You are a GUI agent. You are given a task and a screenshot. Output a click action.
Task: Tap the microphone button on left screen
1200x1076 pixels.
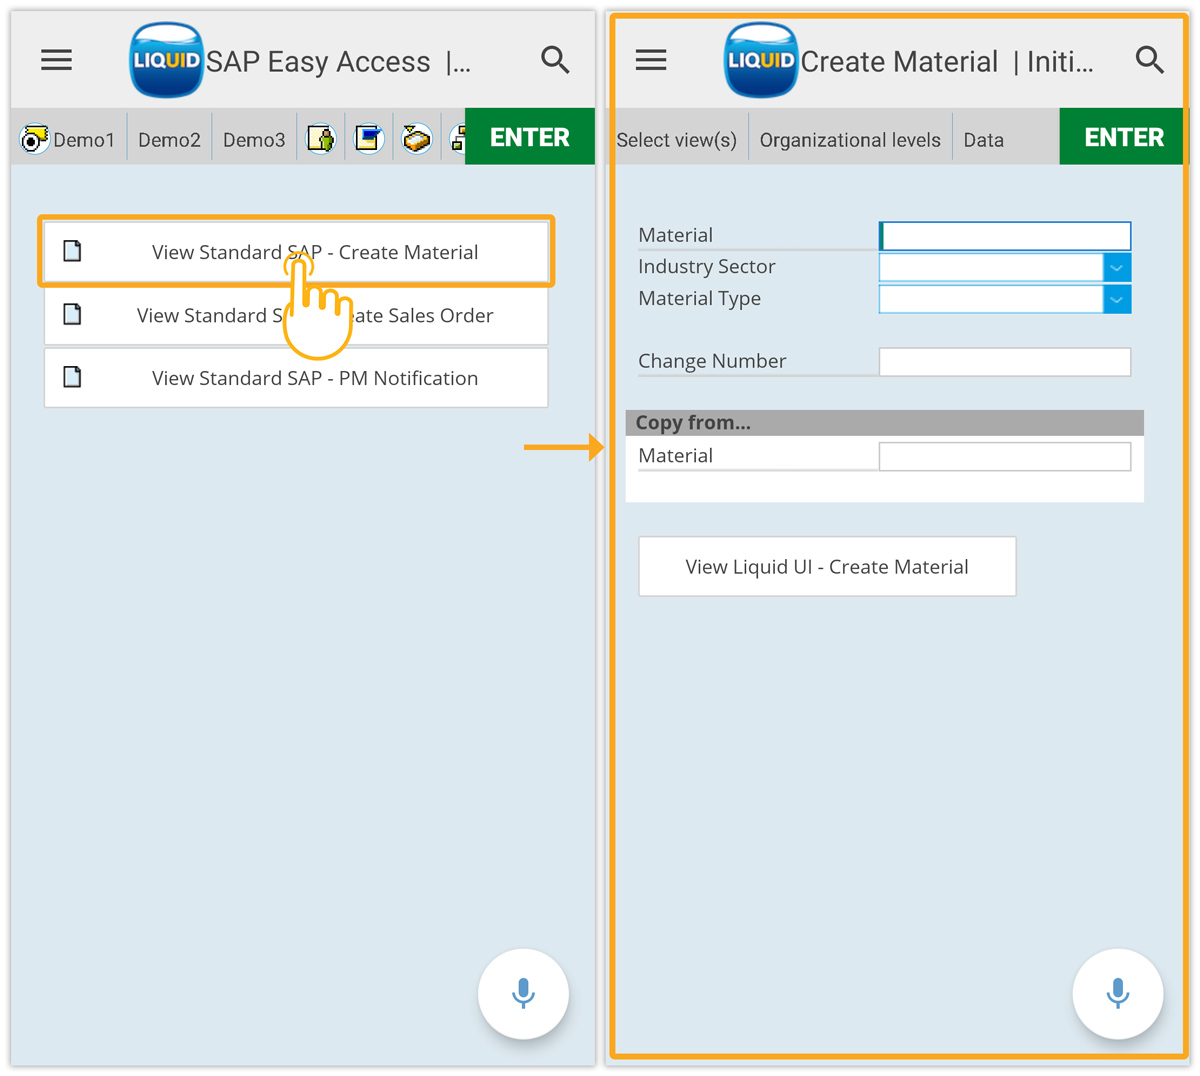(523, 994)
